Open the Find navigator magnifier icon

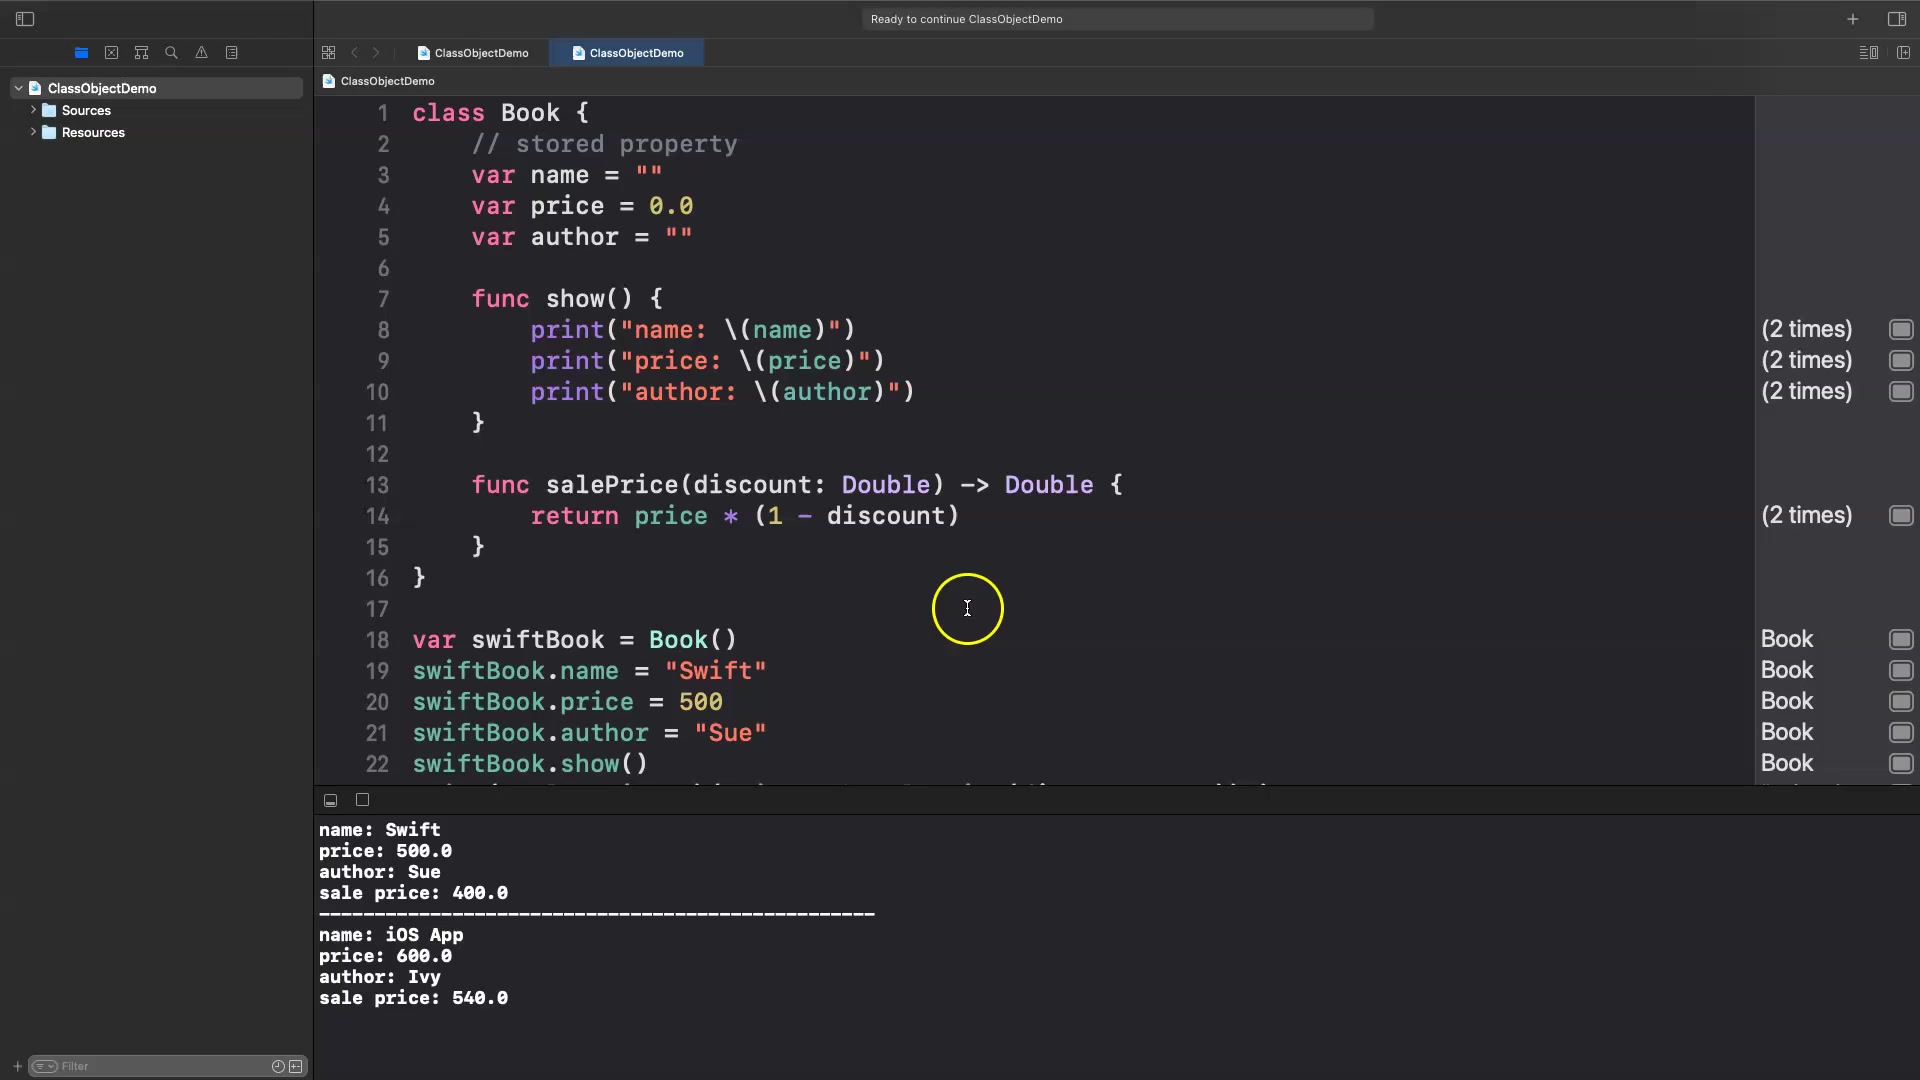click(x=171, y=53)
